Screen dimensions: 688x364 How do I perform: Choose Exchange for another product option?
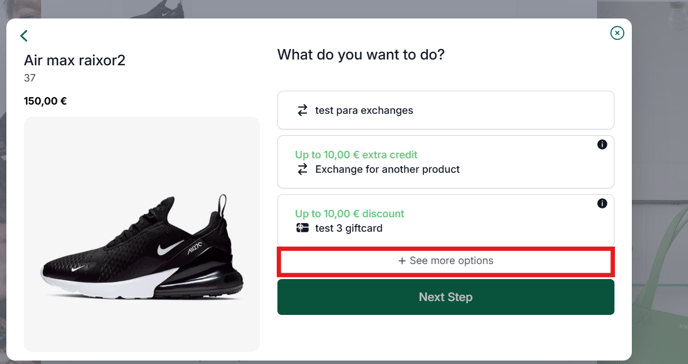pos(446,162)
